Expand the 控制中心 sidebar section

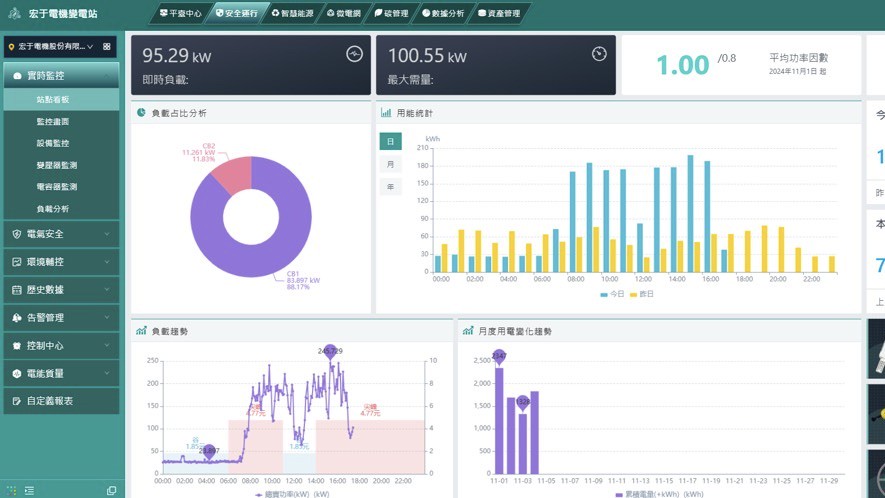(x=62, y=346)
